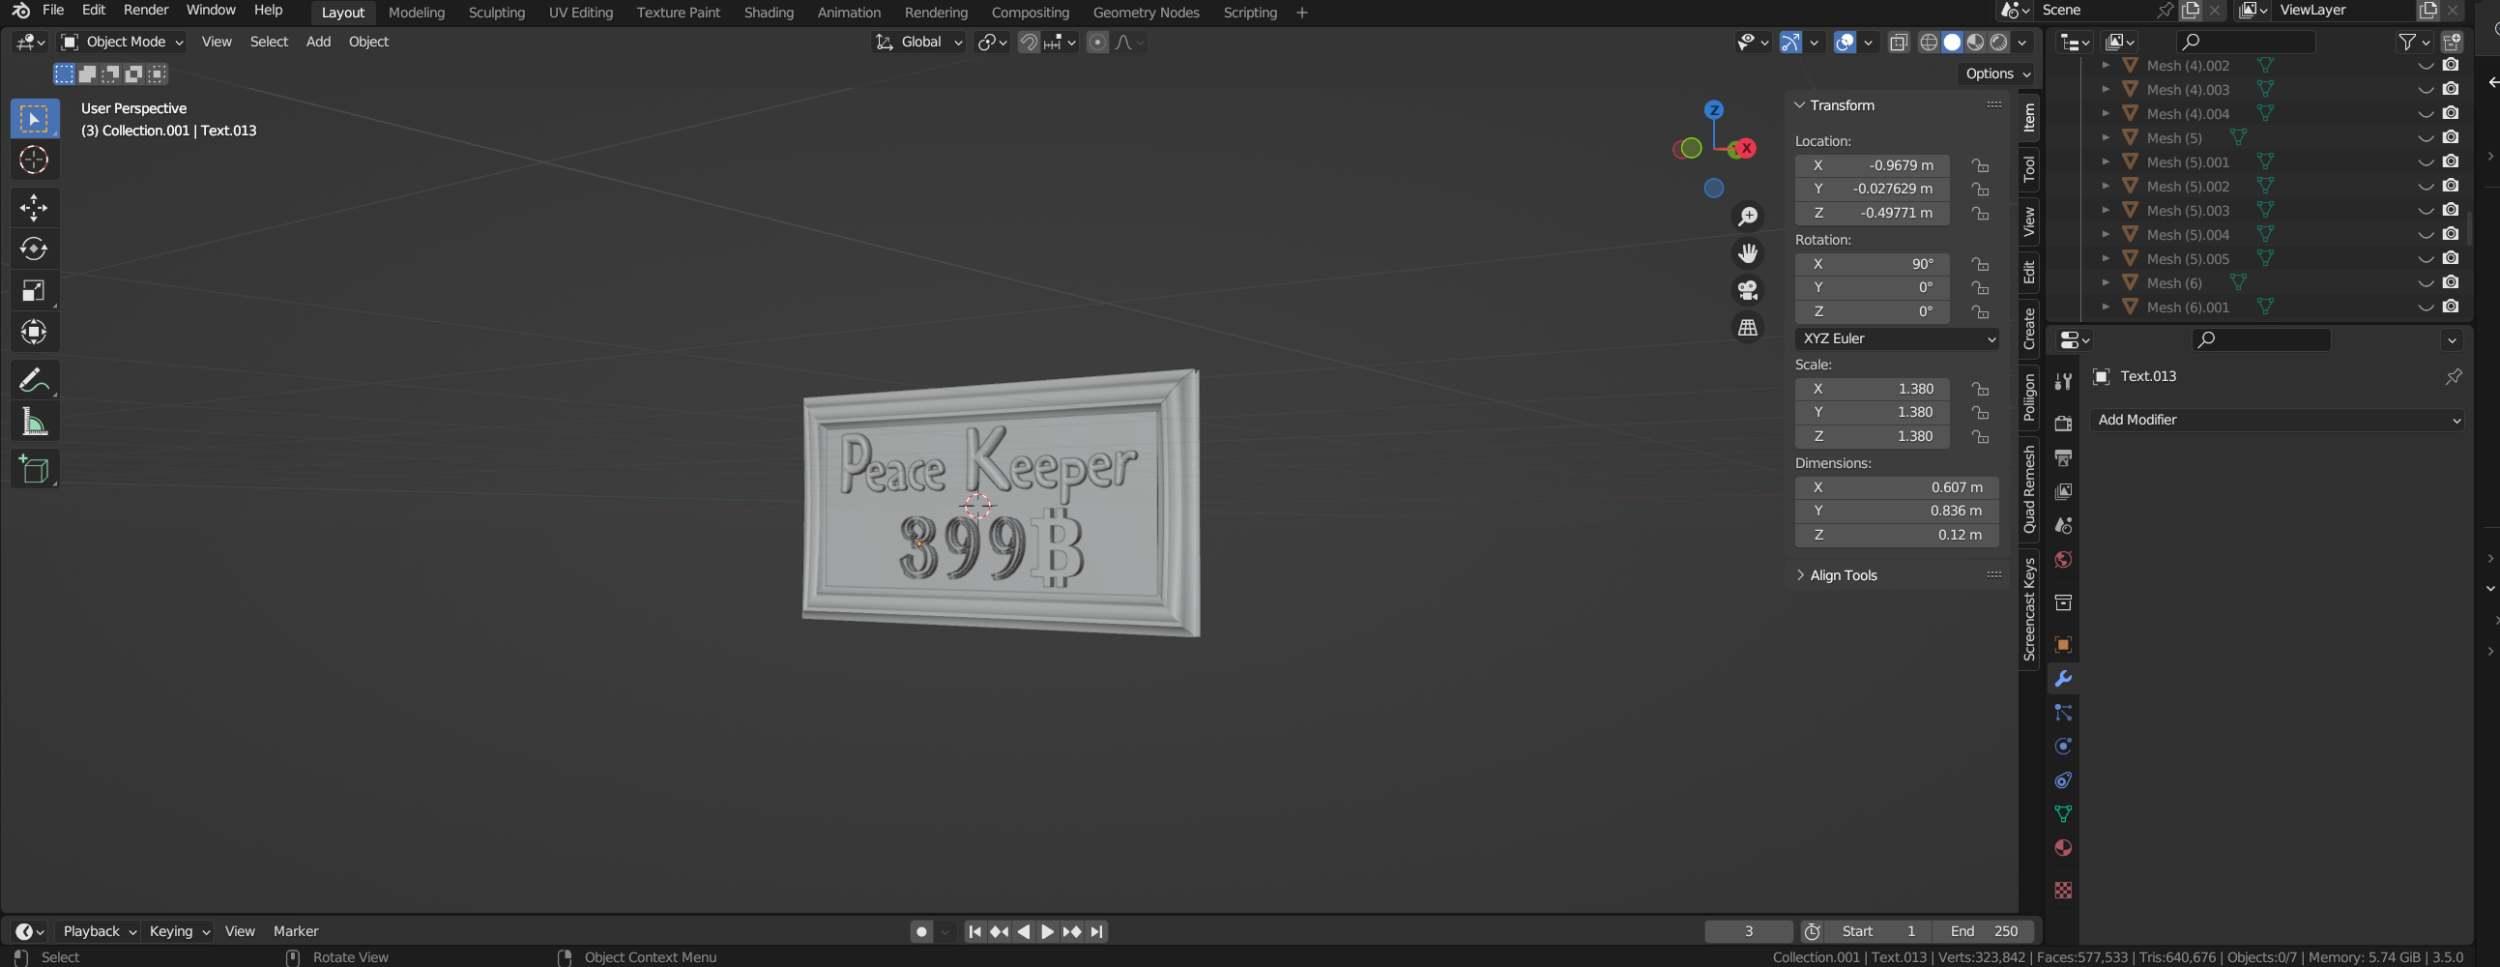This screenshot has width=2500, height=967.
Task: Click the Scale X value field
Action: point(1871,389)
